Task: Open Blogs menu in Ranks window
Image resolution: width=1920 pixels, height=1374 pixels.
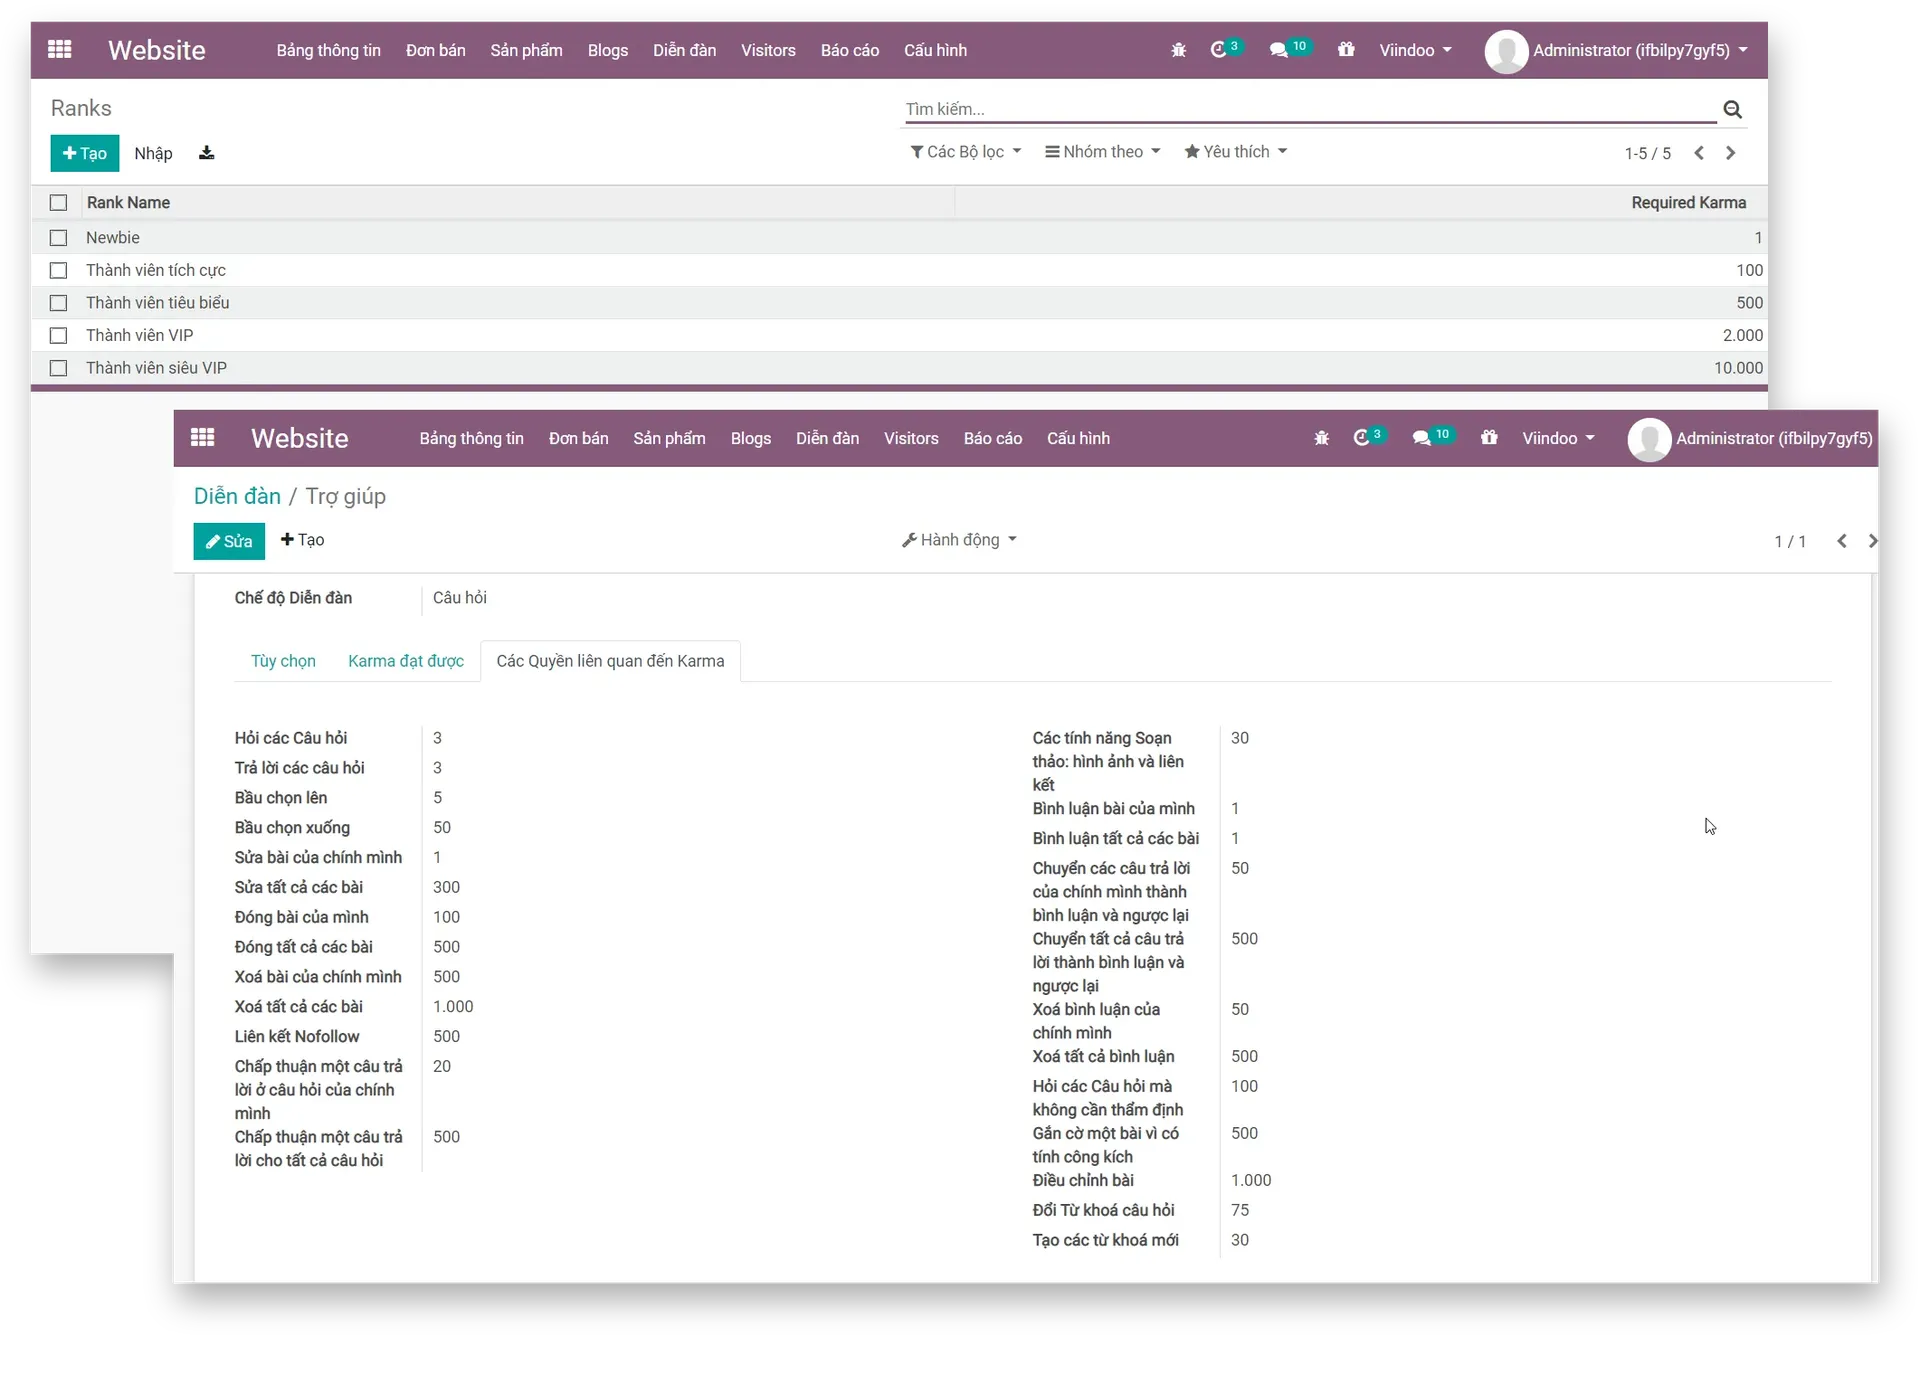Action: pos(608,50)
